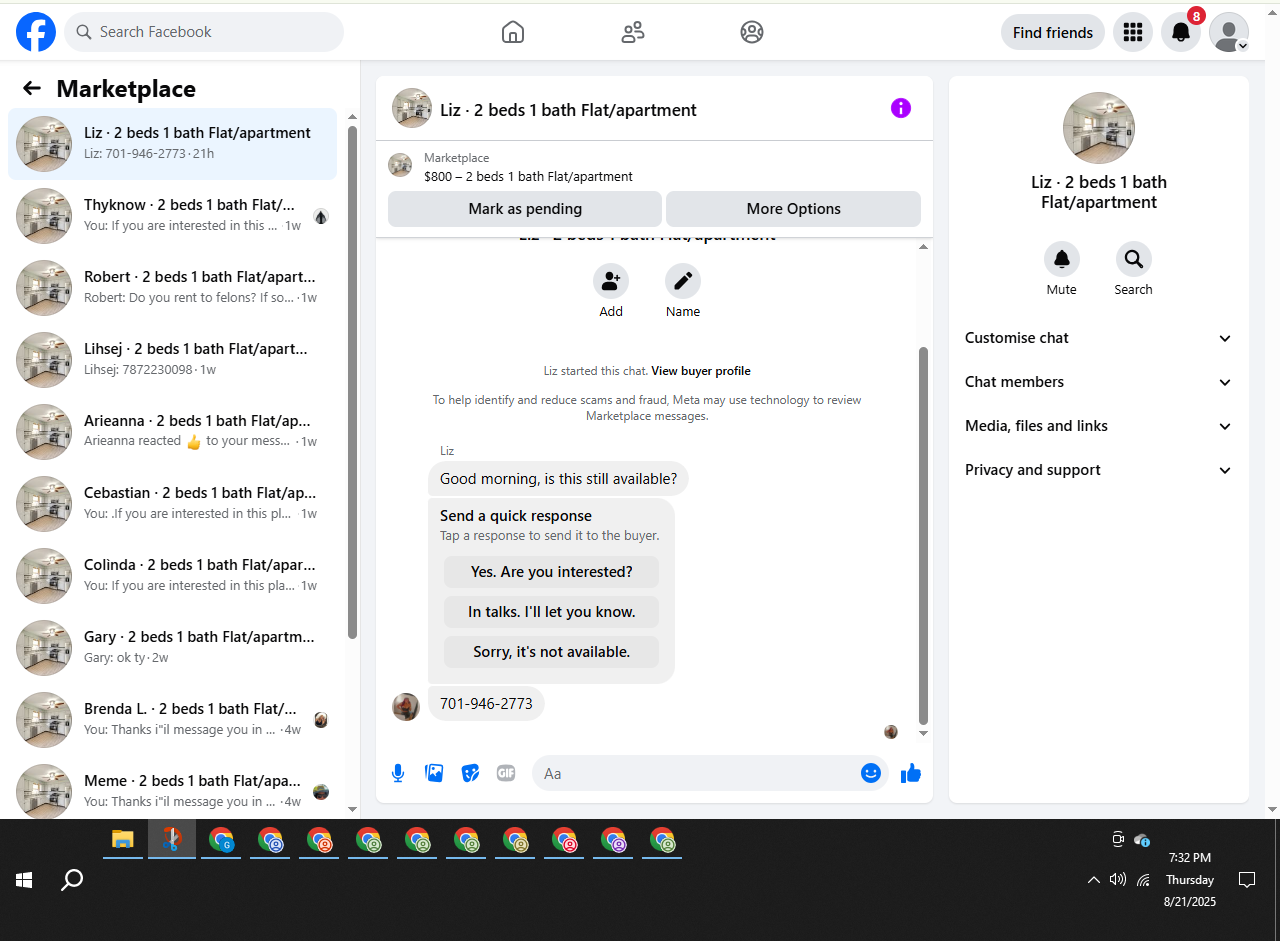Open Gary conversation in chat list

coord(172,648)
